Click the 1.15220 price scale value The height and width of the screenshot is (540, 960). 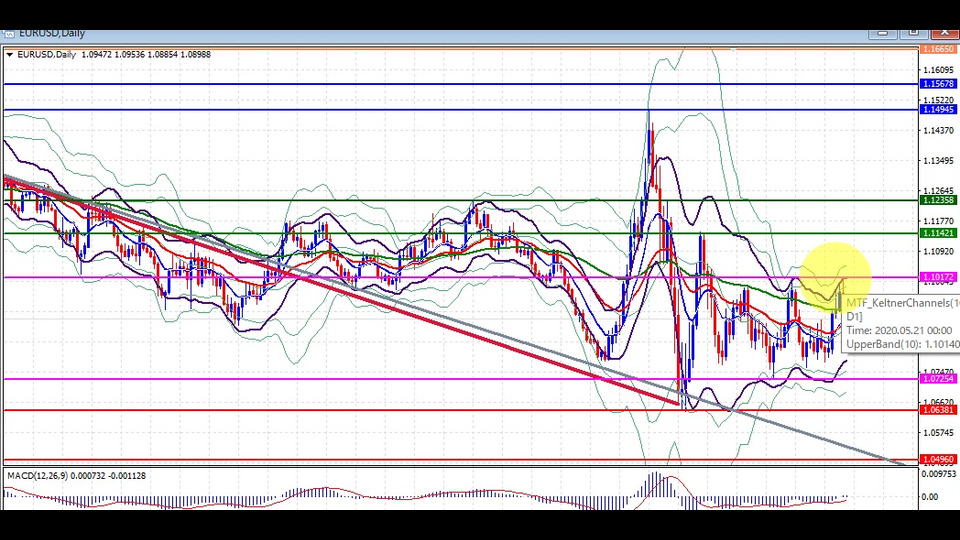pyautogui.click(x=938, y=100)
